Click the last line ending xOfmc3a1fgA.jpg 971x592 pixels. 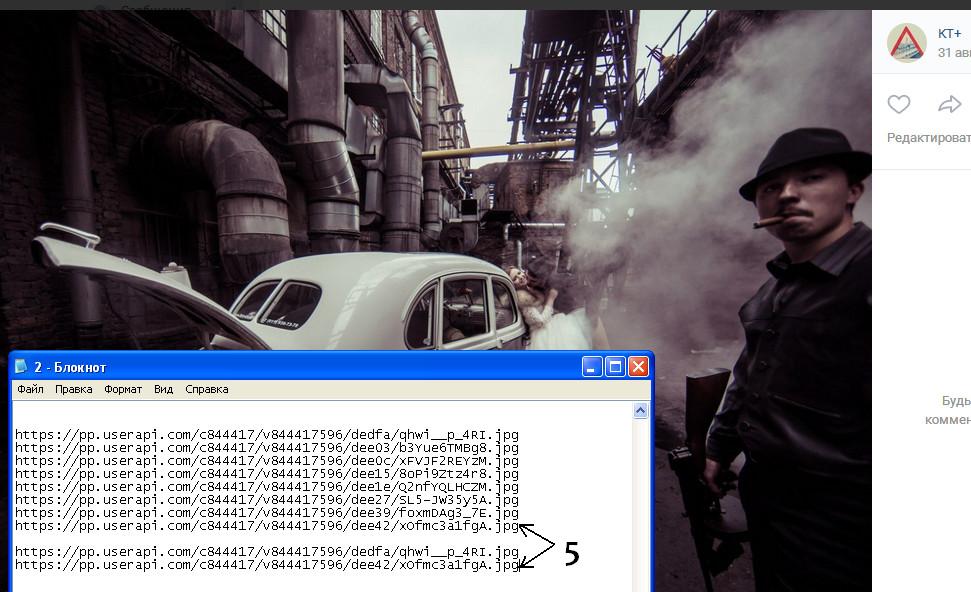tap(266, 565)
